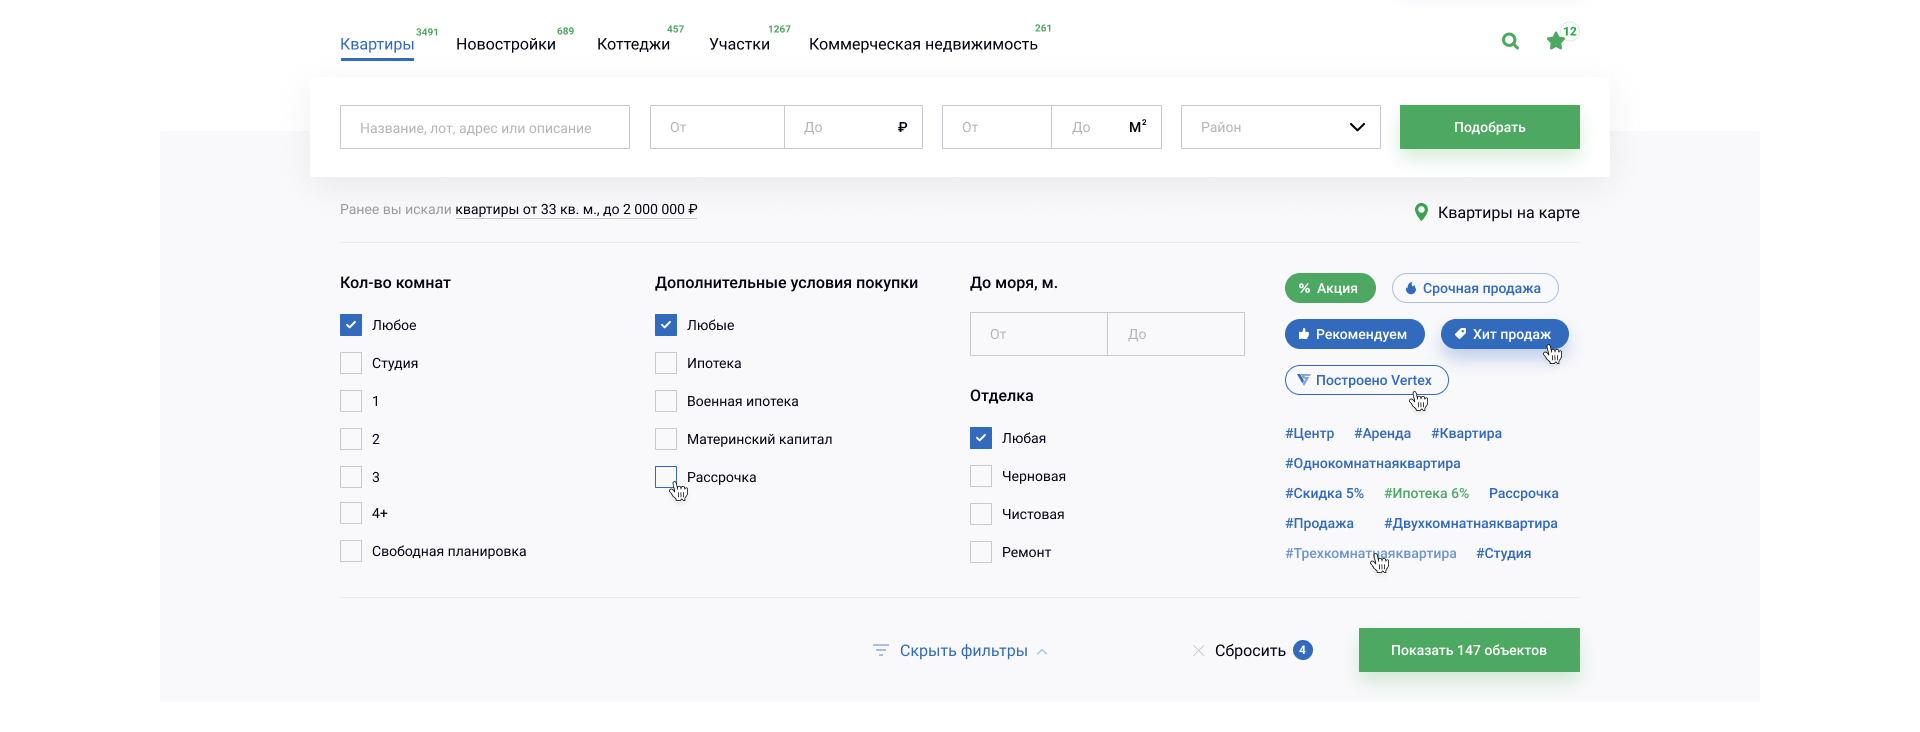Select the Срочная продажа flame tag
The height and width of the screenshot is (732, 1920).
click(1474, 288)
